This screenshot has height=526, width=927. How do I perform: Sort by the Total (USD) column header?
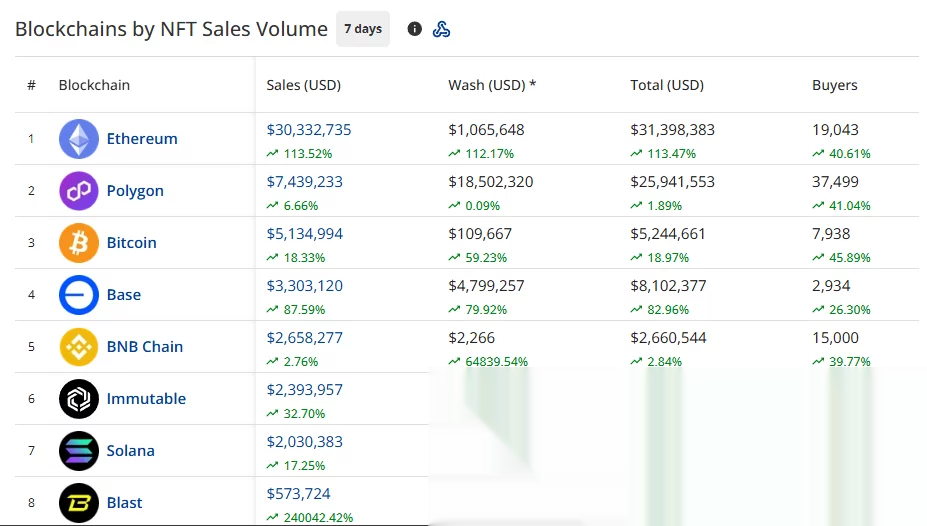tap(667, 85)
